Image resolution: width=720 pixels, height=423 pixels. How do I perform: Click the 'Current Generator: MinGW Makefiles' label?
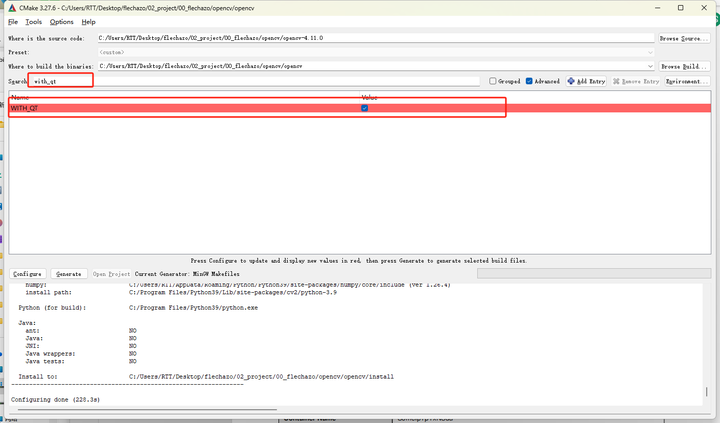[x=187, y=274]
